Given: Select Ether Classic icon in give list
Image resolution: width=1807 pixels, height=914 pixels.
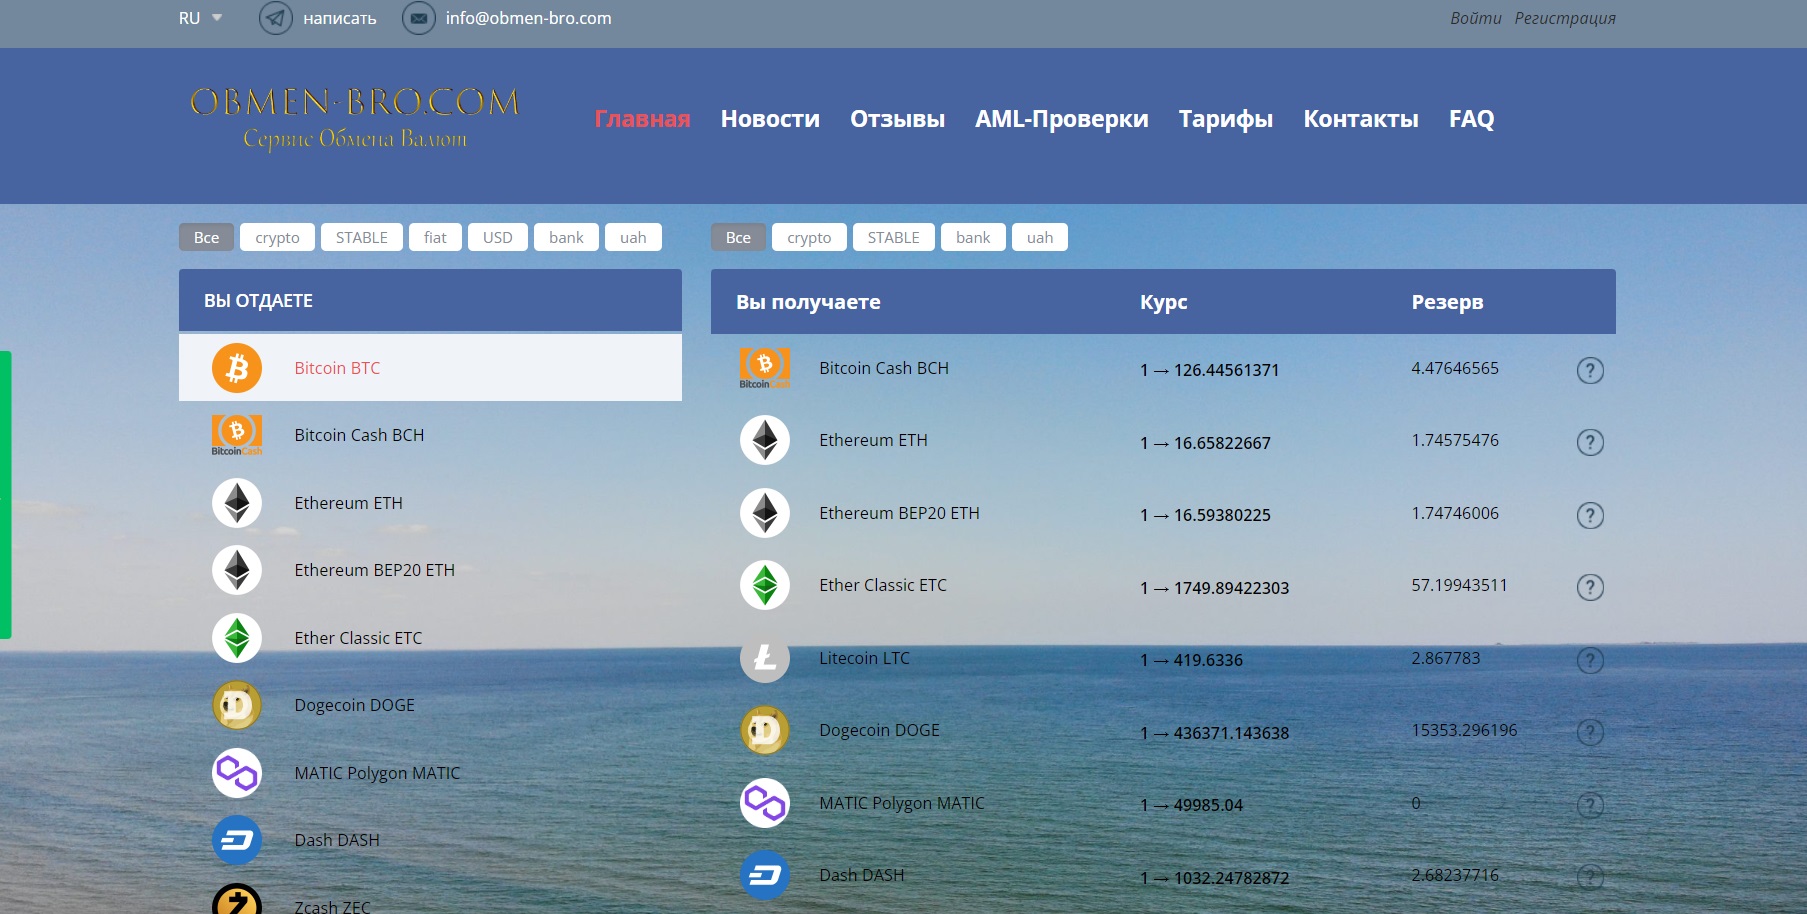Looking at the screenshot, I should point(237,638).
